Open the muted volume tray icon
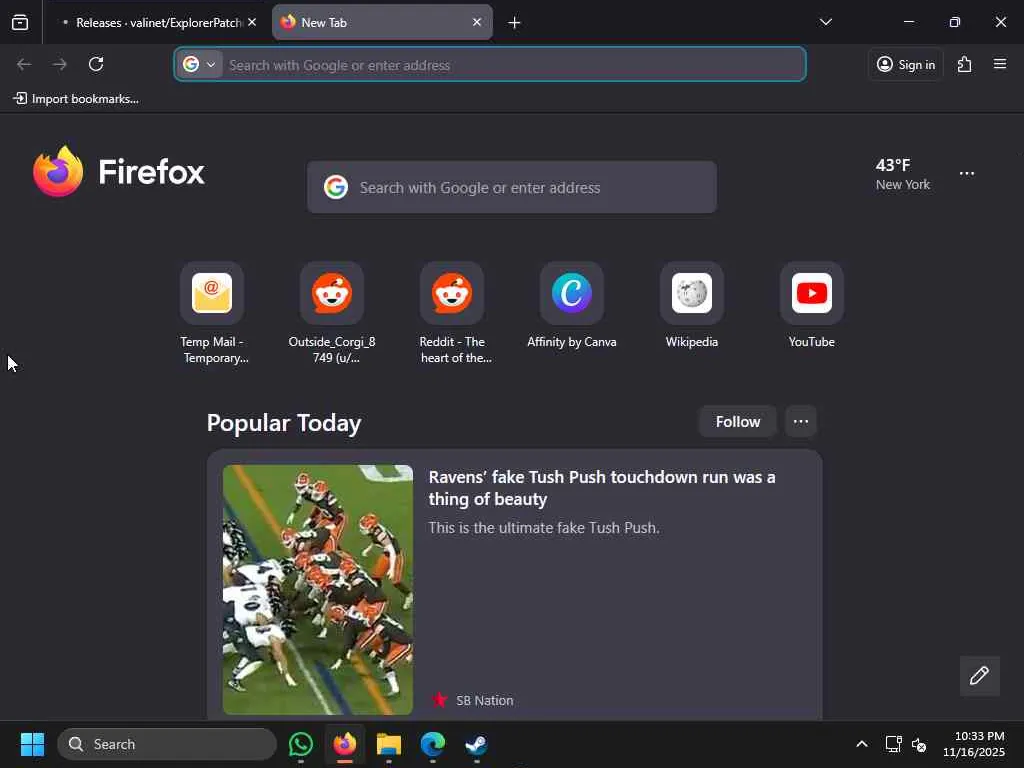Viewport: 1024px width, 768px height. coord(919,744)
